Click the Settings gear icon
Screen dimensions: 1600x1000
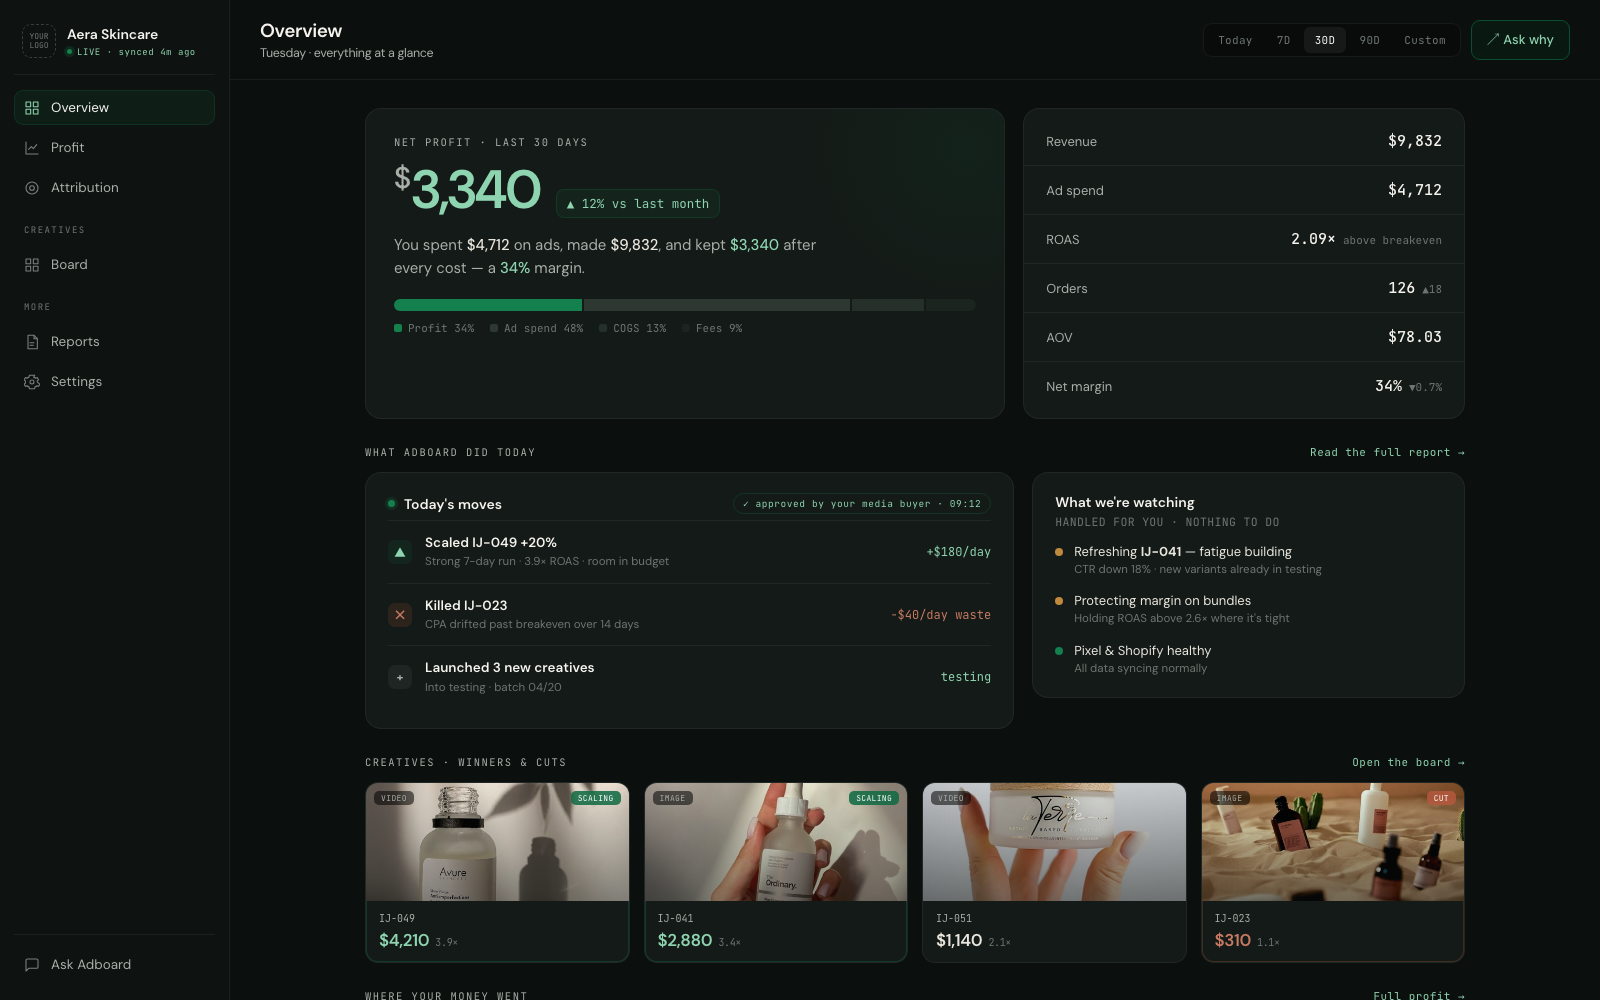coord(32,382)
